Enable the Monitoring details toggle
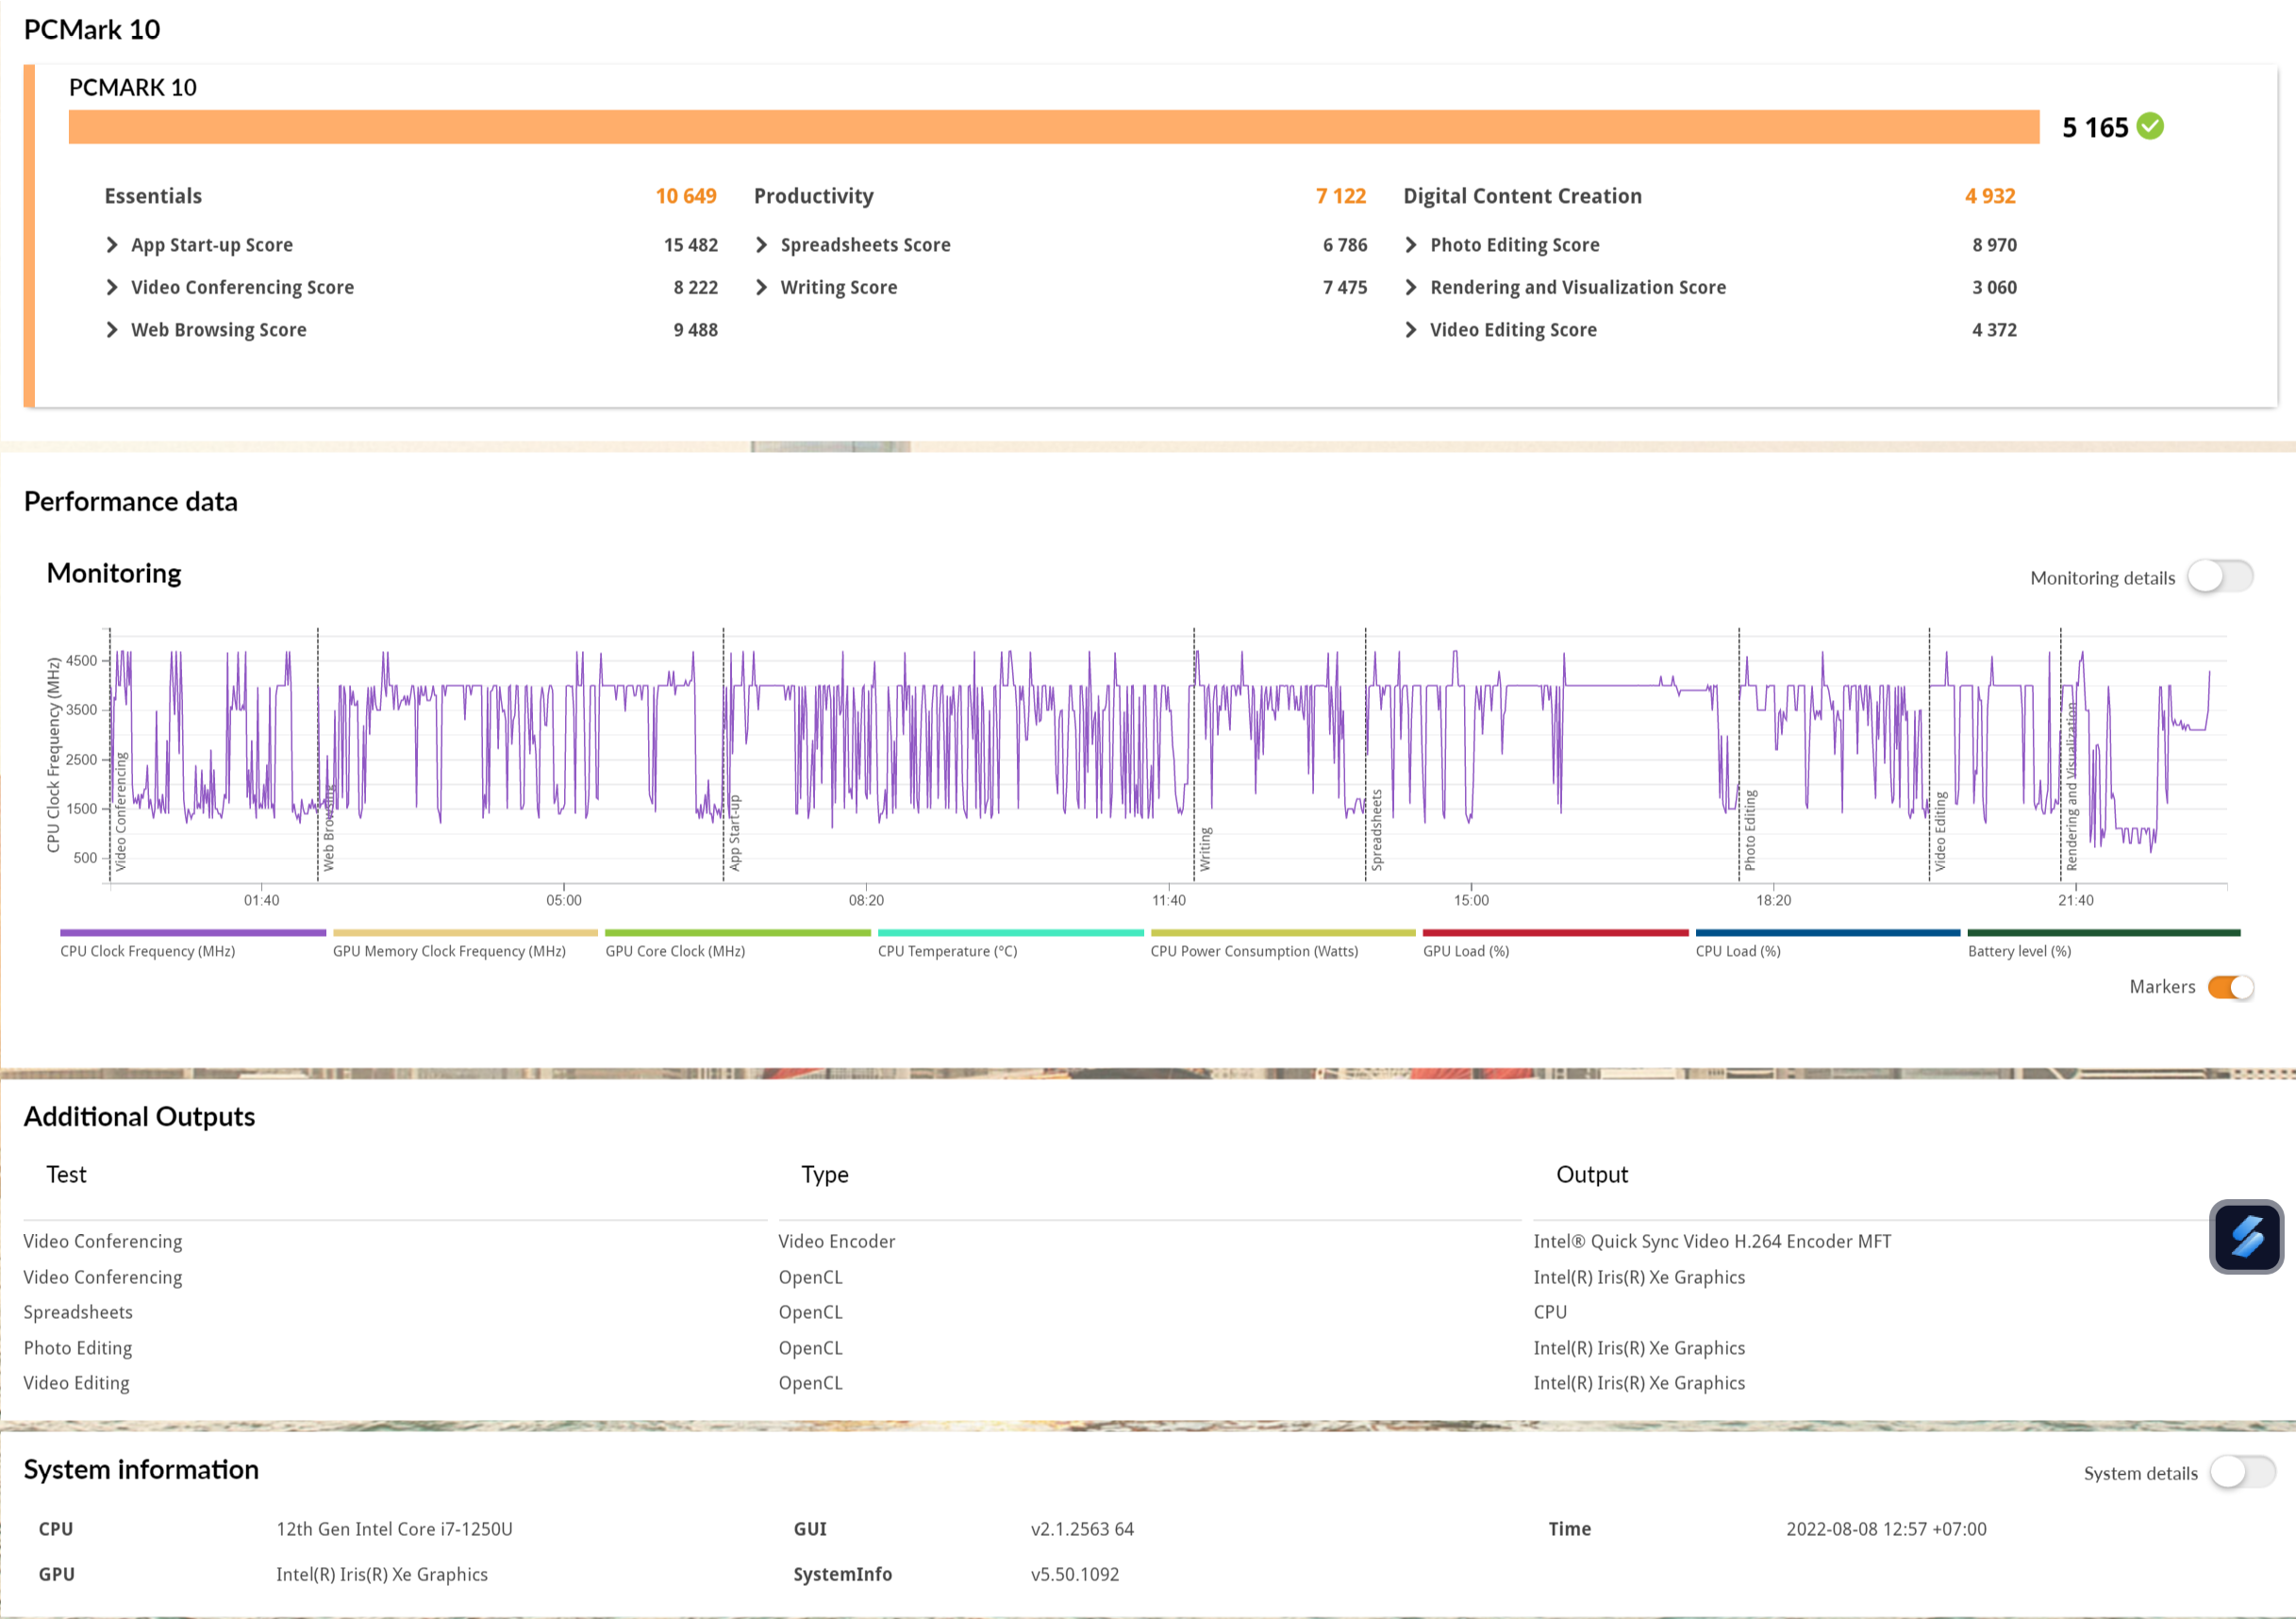The height and width of the screenshot is (1619, 2296). point(2219,577)
